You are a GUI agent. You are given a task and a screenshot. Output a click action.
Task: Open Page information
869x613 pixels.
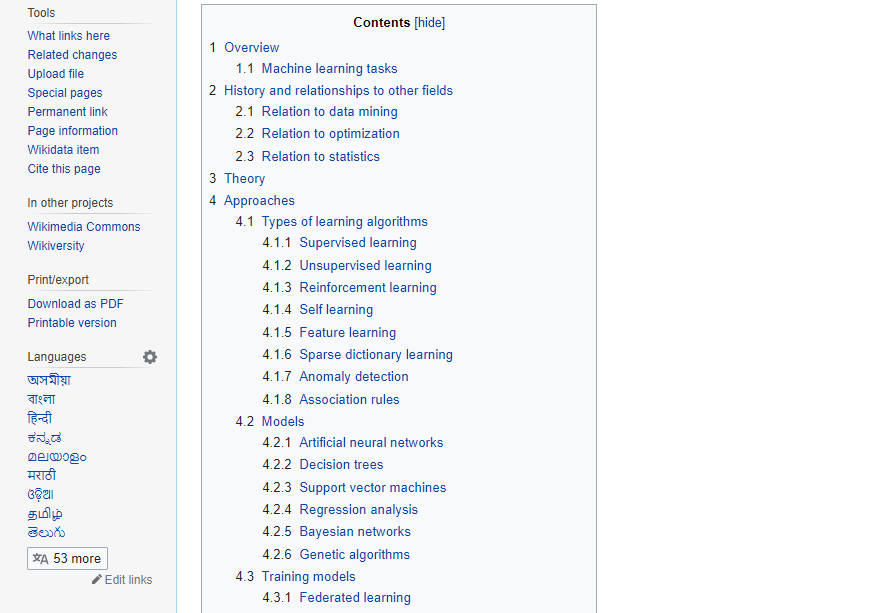73,131
